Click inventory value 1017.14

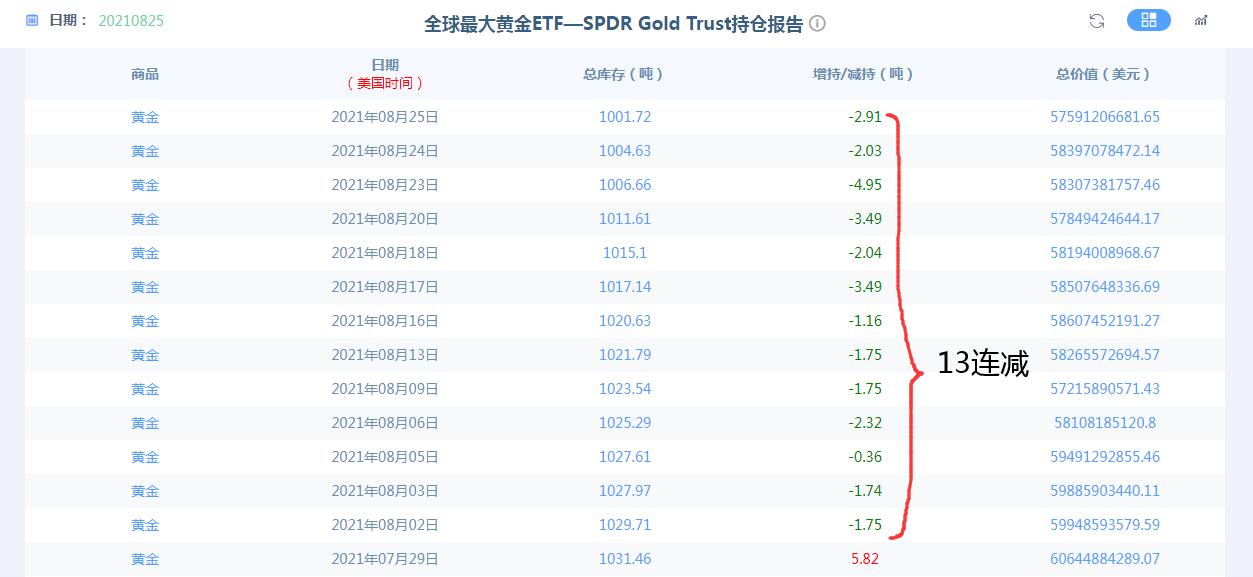tap(625, 287)
